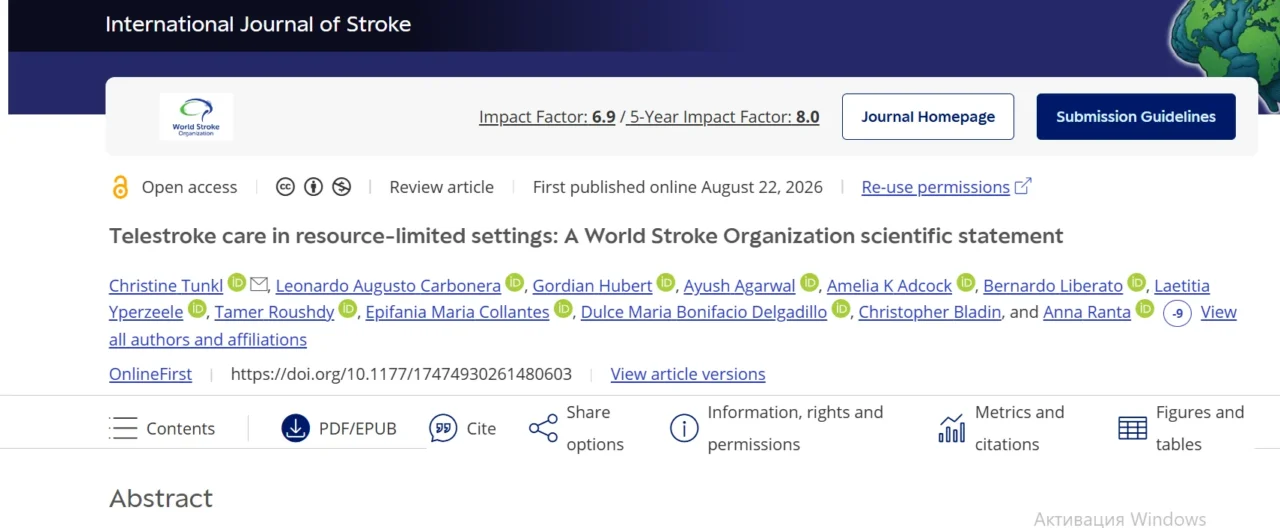This screenshot has height=528, width=1280.
Task: Click the Abstract heading
Action: (161, 498)
